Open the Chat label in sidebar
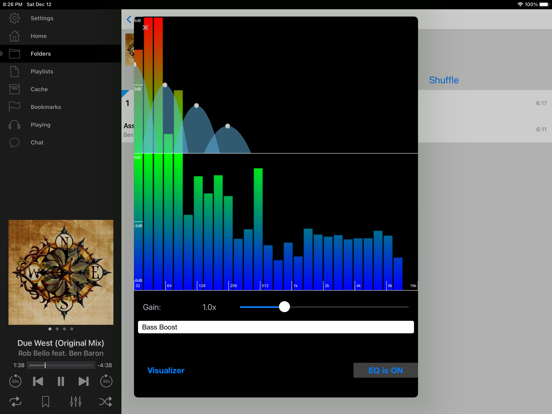 tap(37, 143)
